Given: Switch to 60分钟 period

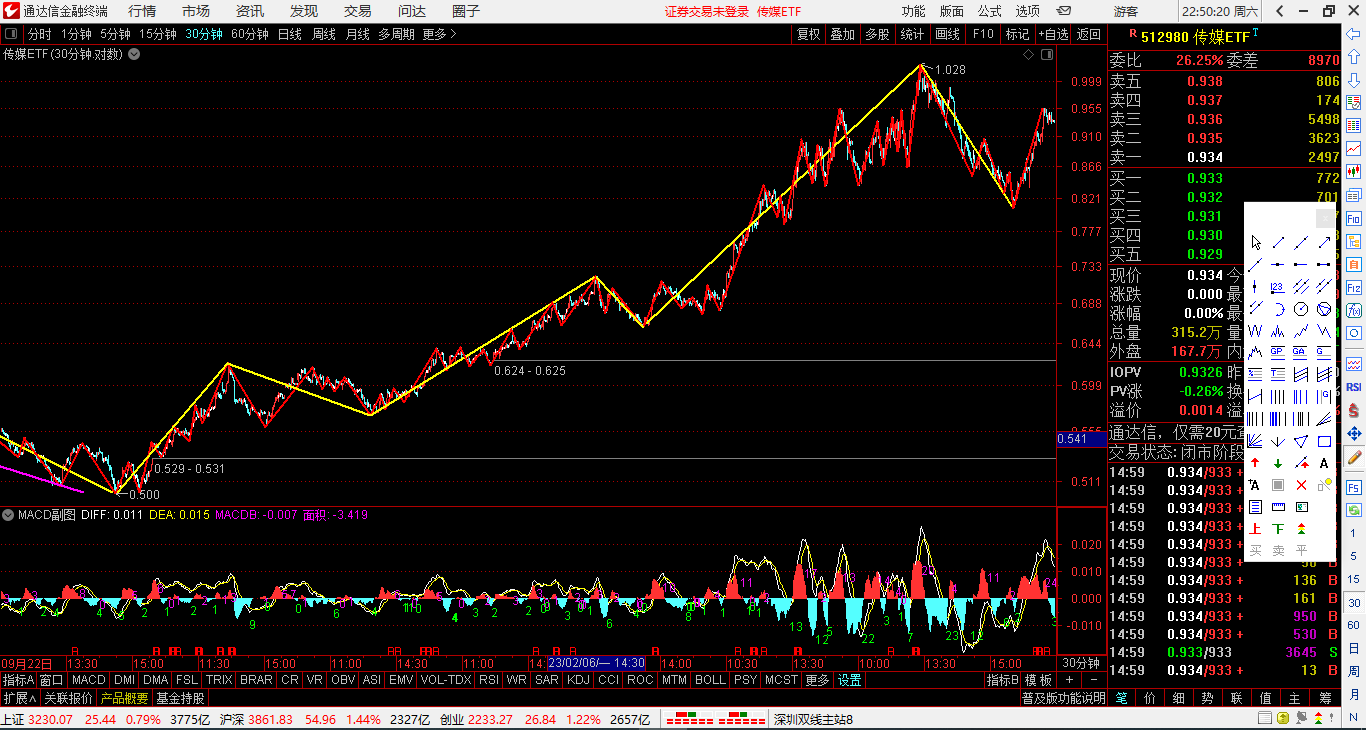Looking at the screenshot, I should 250,34.
